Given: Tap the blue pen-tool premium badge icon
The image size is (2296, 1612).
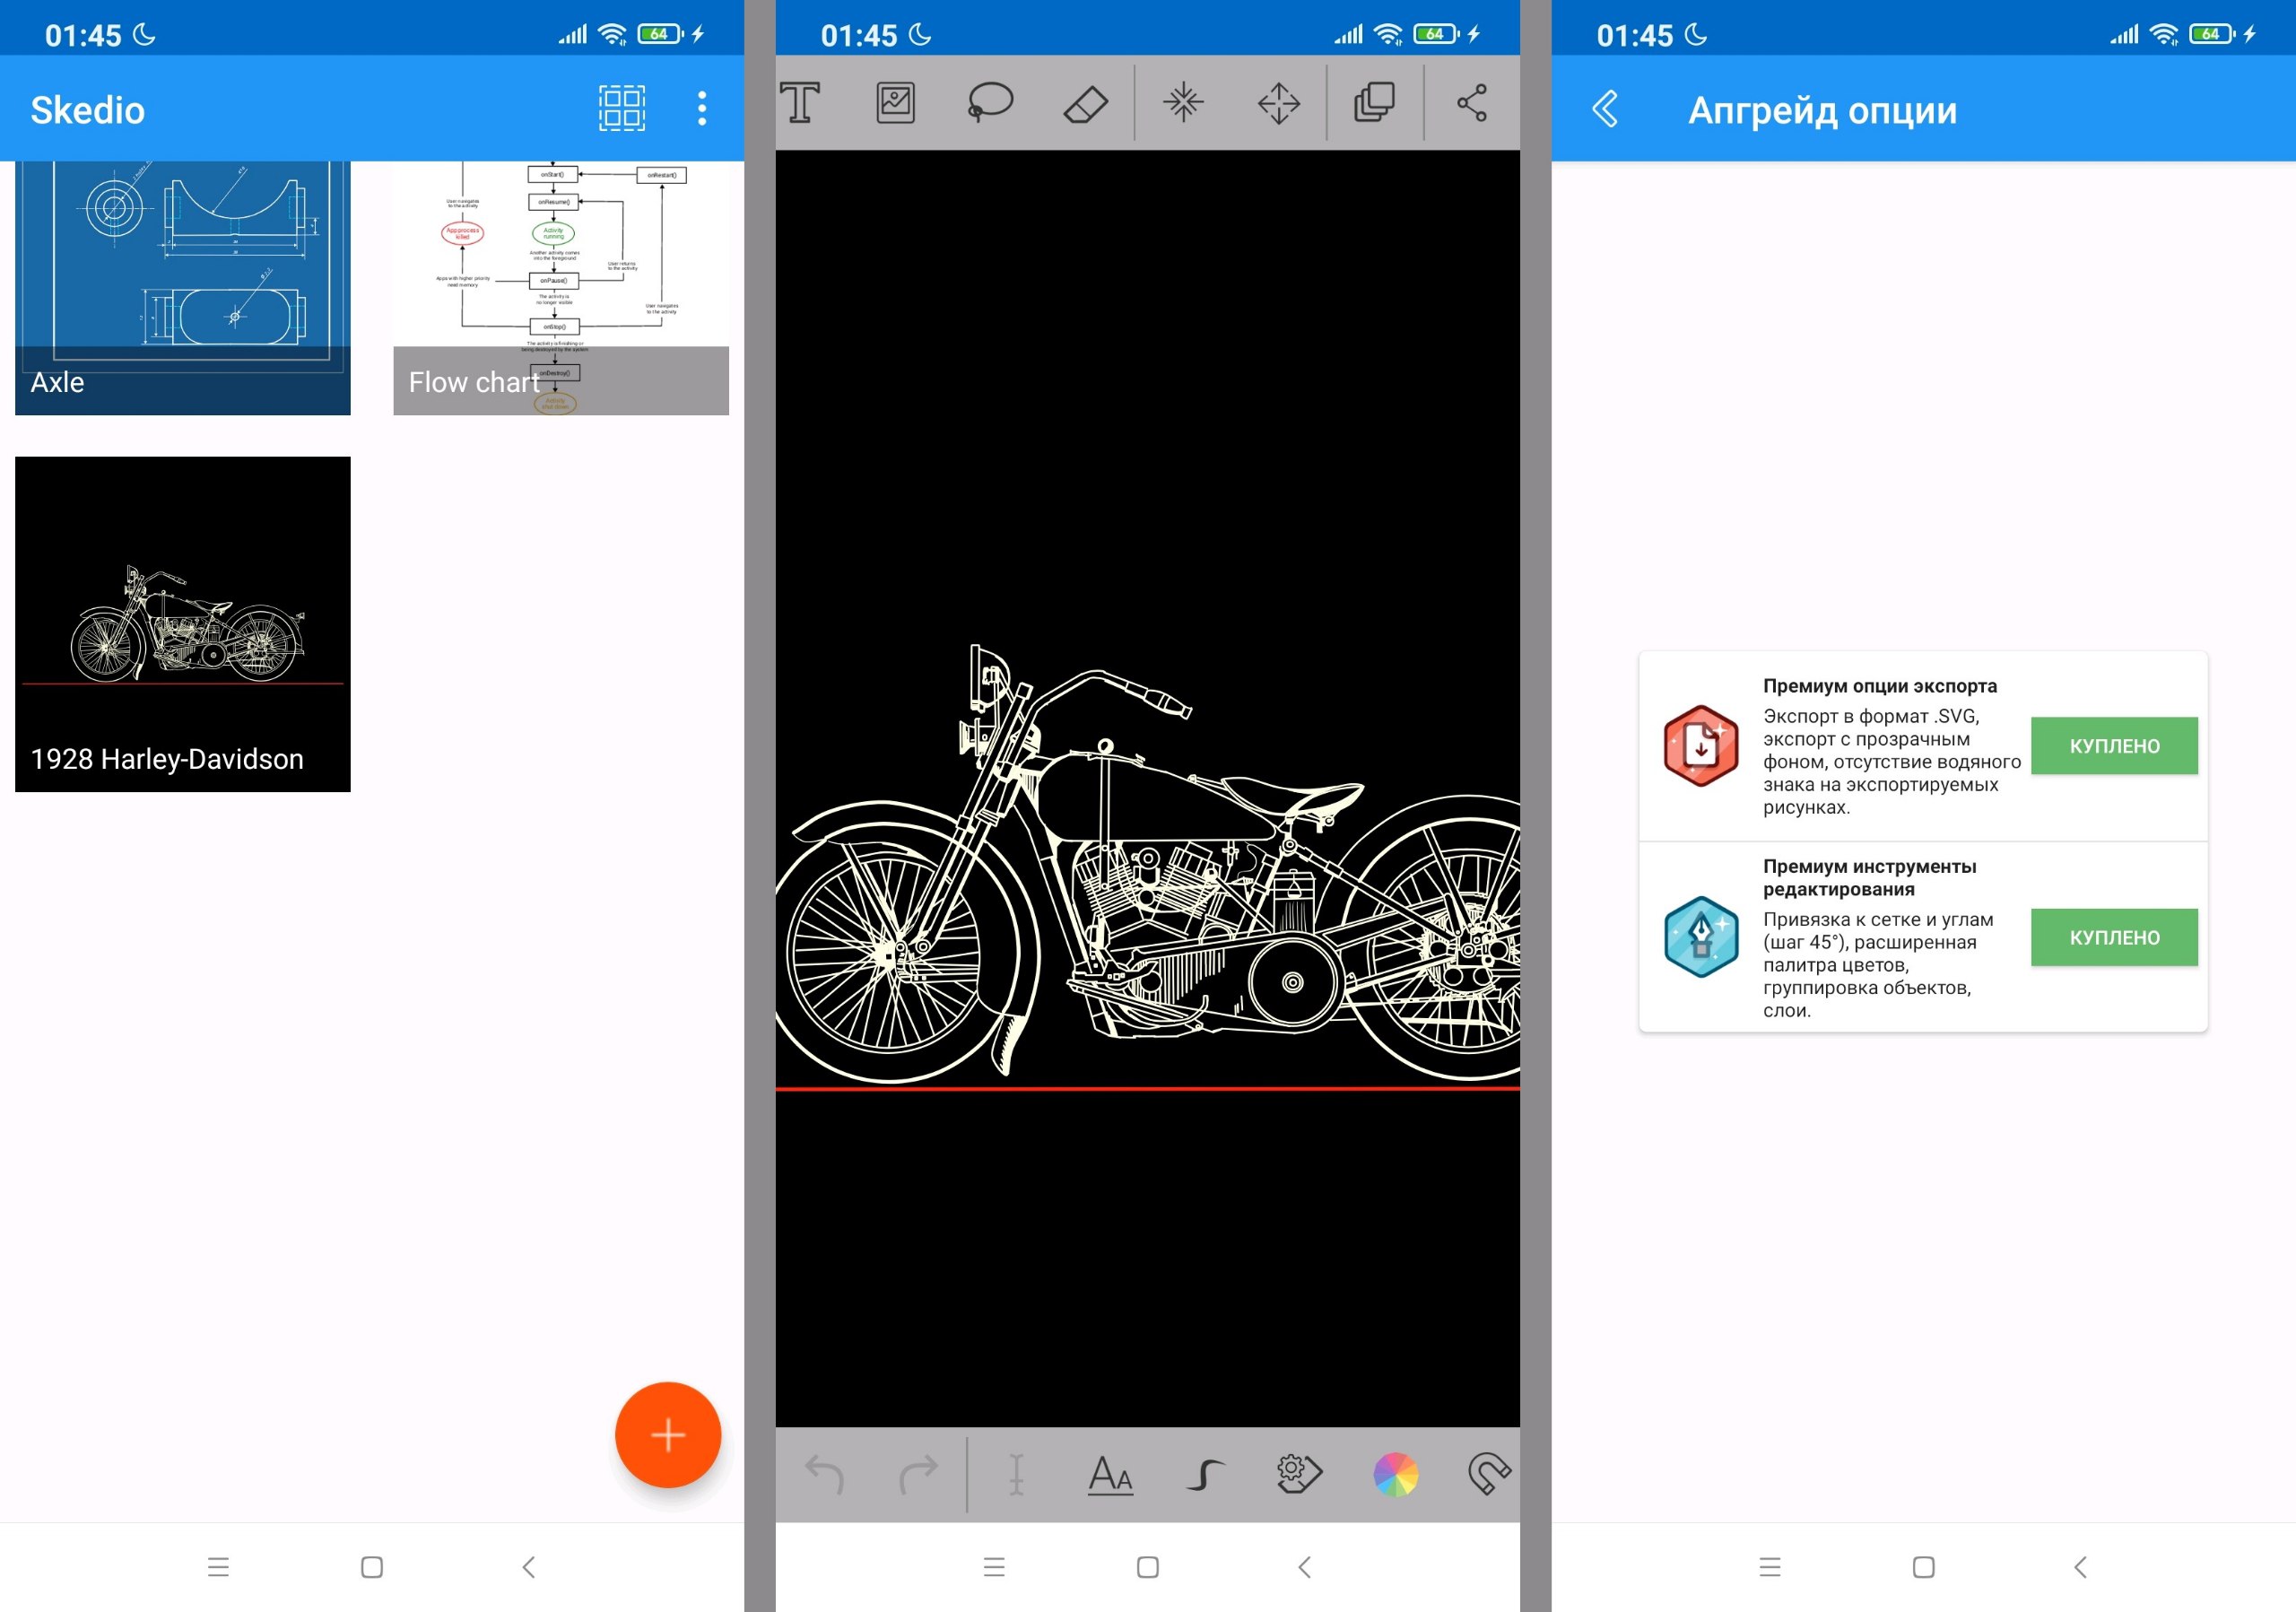Looking at the screenshot, I should 1701,937.
